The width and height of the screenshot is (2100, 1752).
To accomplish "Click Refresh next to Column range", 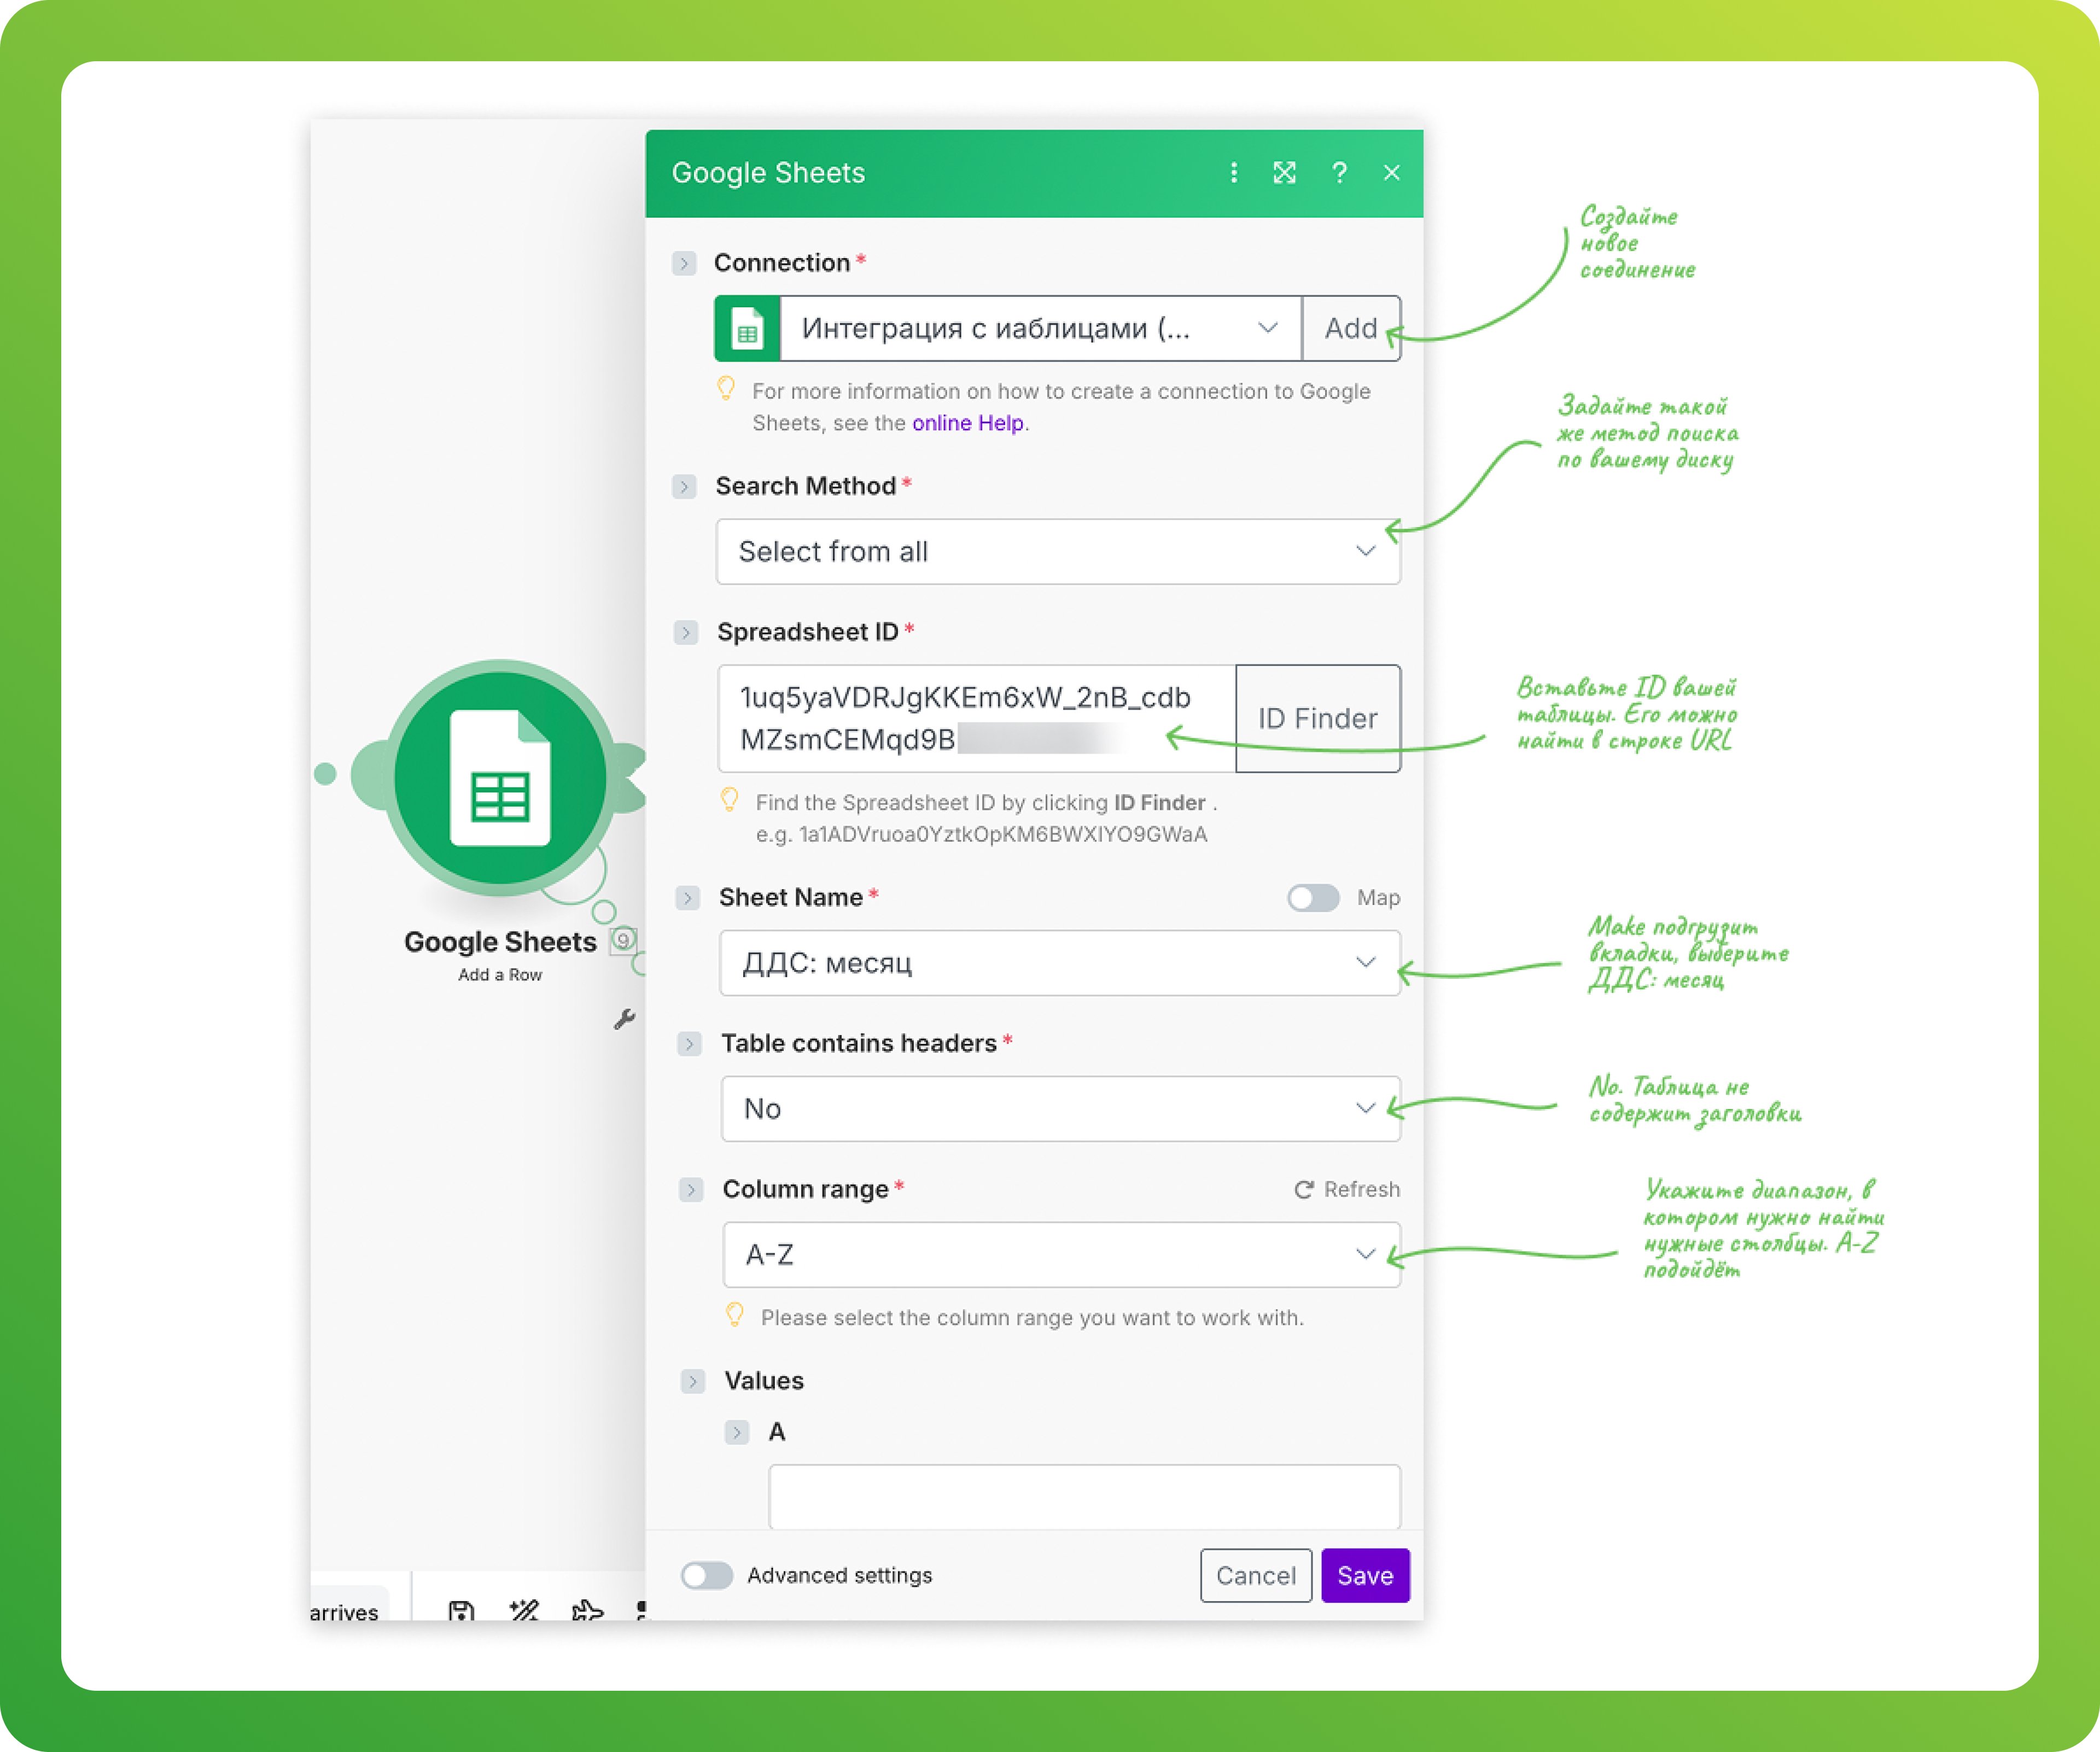I will click(x=1347, y=1189).
